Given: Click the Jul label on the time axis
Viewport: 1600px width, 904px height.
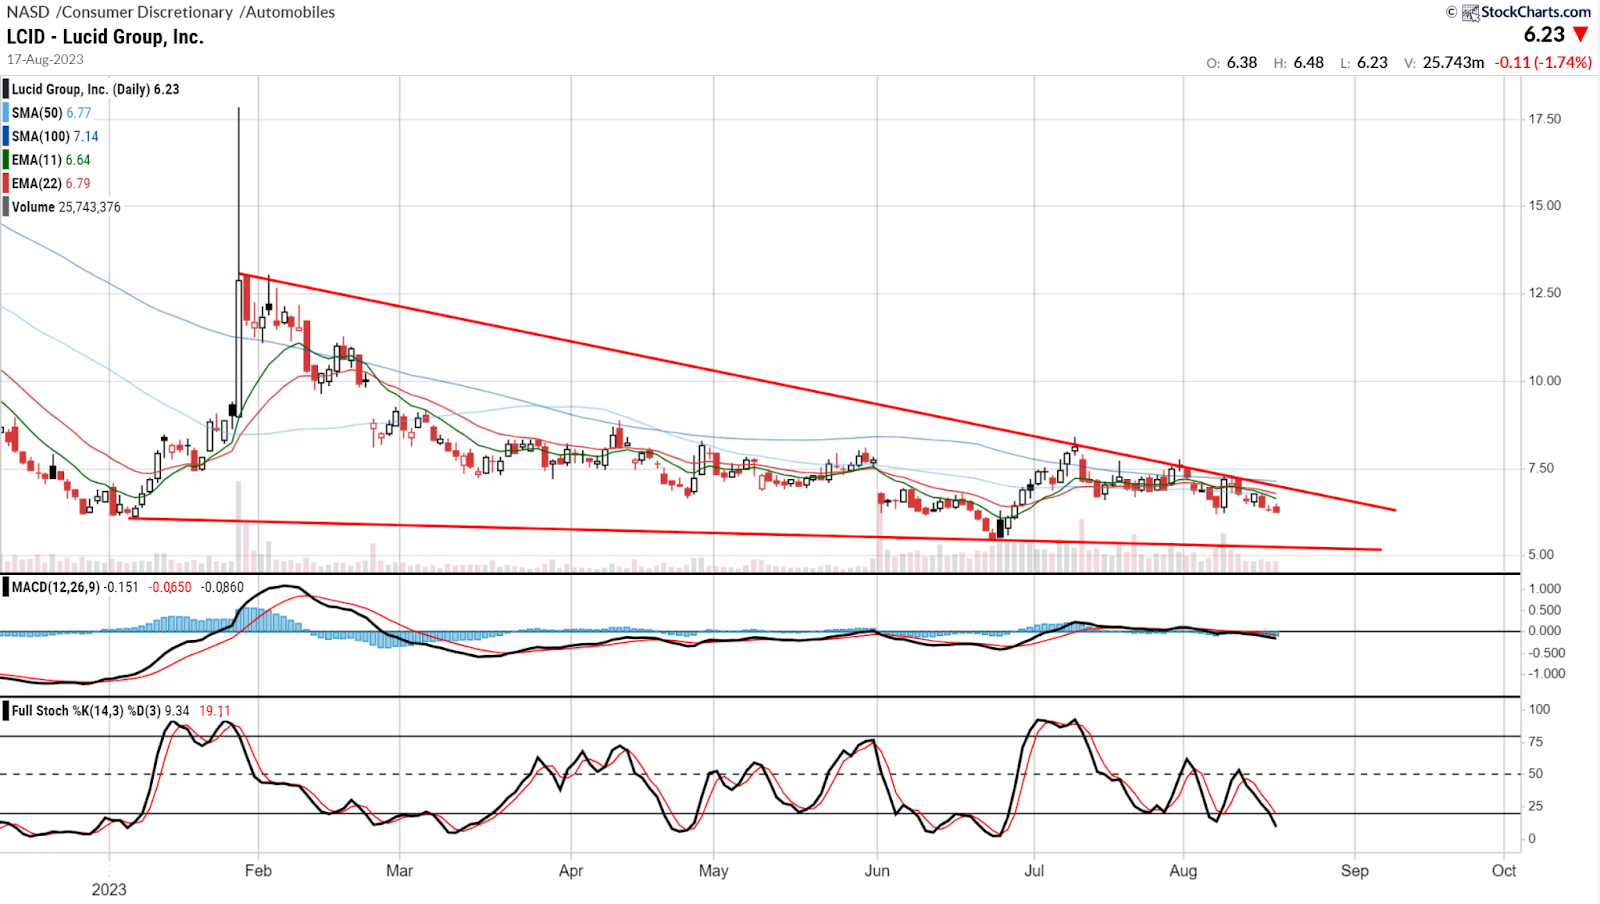Looking at the screenshot, I should click(x=1034, y=871).
